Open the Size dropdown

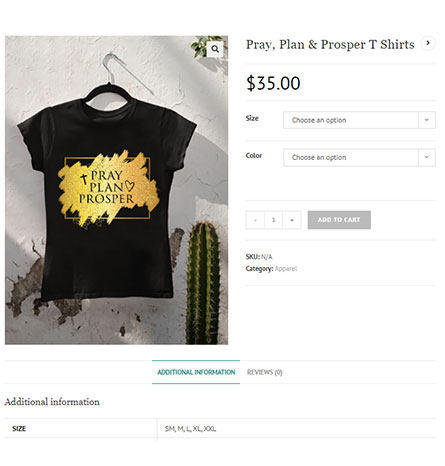point(359,120)
